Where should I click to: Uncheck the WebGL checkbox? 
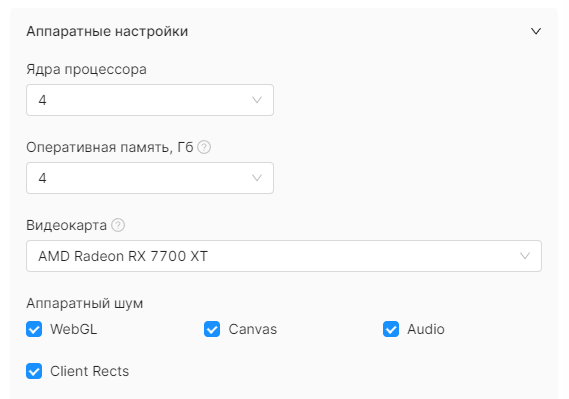(34, 329)
